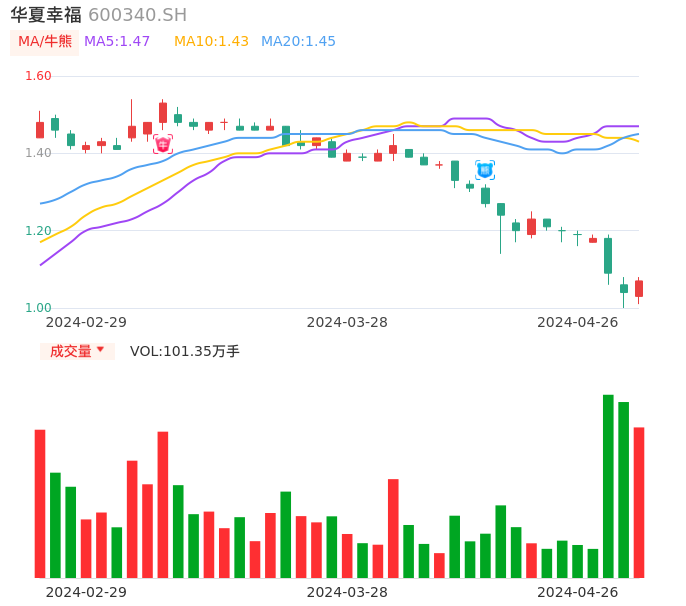Click the last red candlestick at far right
Image resolution: width=686 pixels, height=606 pixels.
(639, 290)
